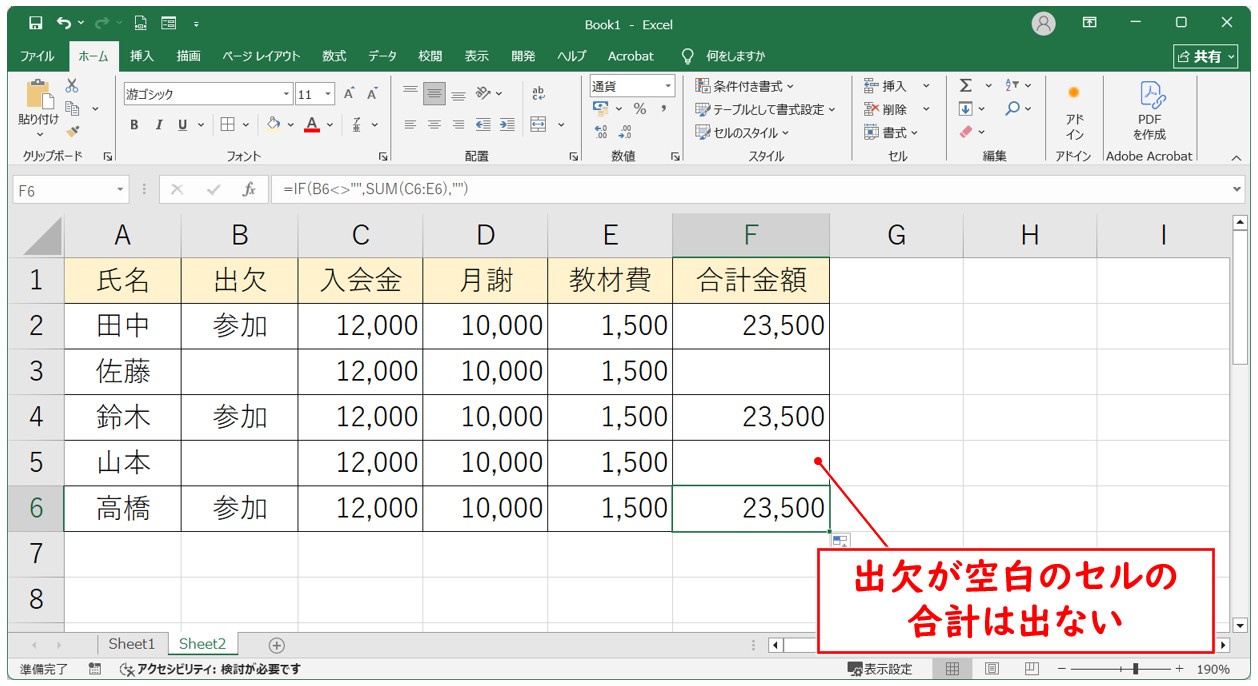Click the percent style icon
The image size is (1258, 686).
[x=639, y=109]
